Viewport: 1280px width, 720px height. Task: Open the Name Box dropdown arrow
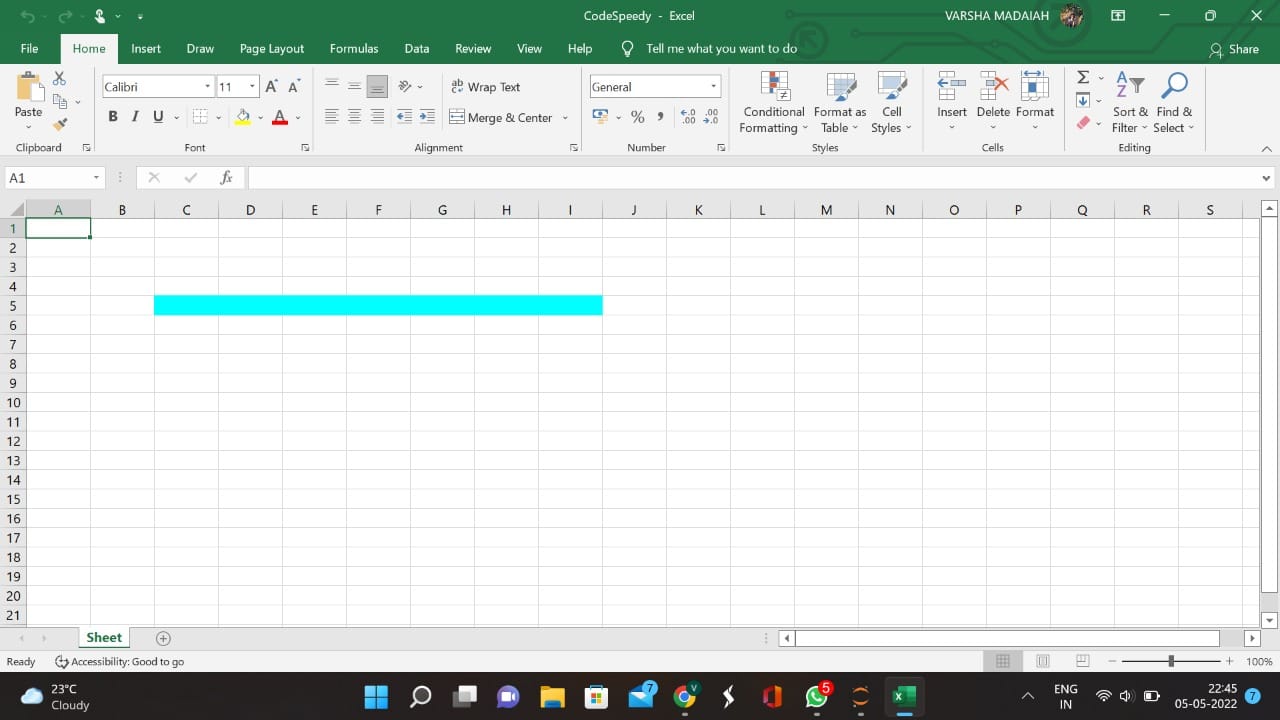tap(97, 178)
